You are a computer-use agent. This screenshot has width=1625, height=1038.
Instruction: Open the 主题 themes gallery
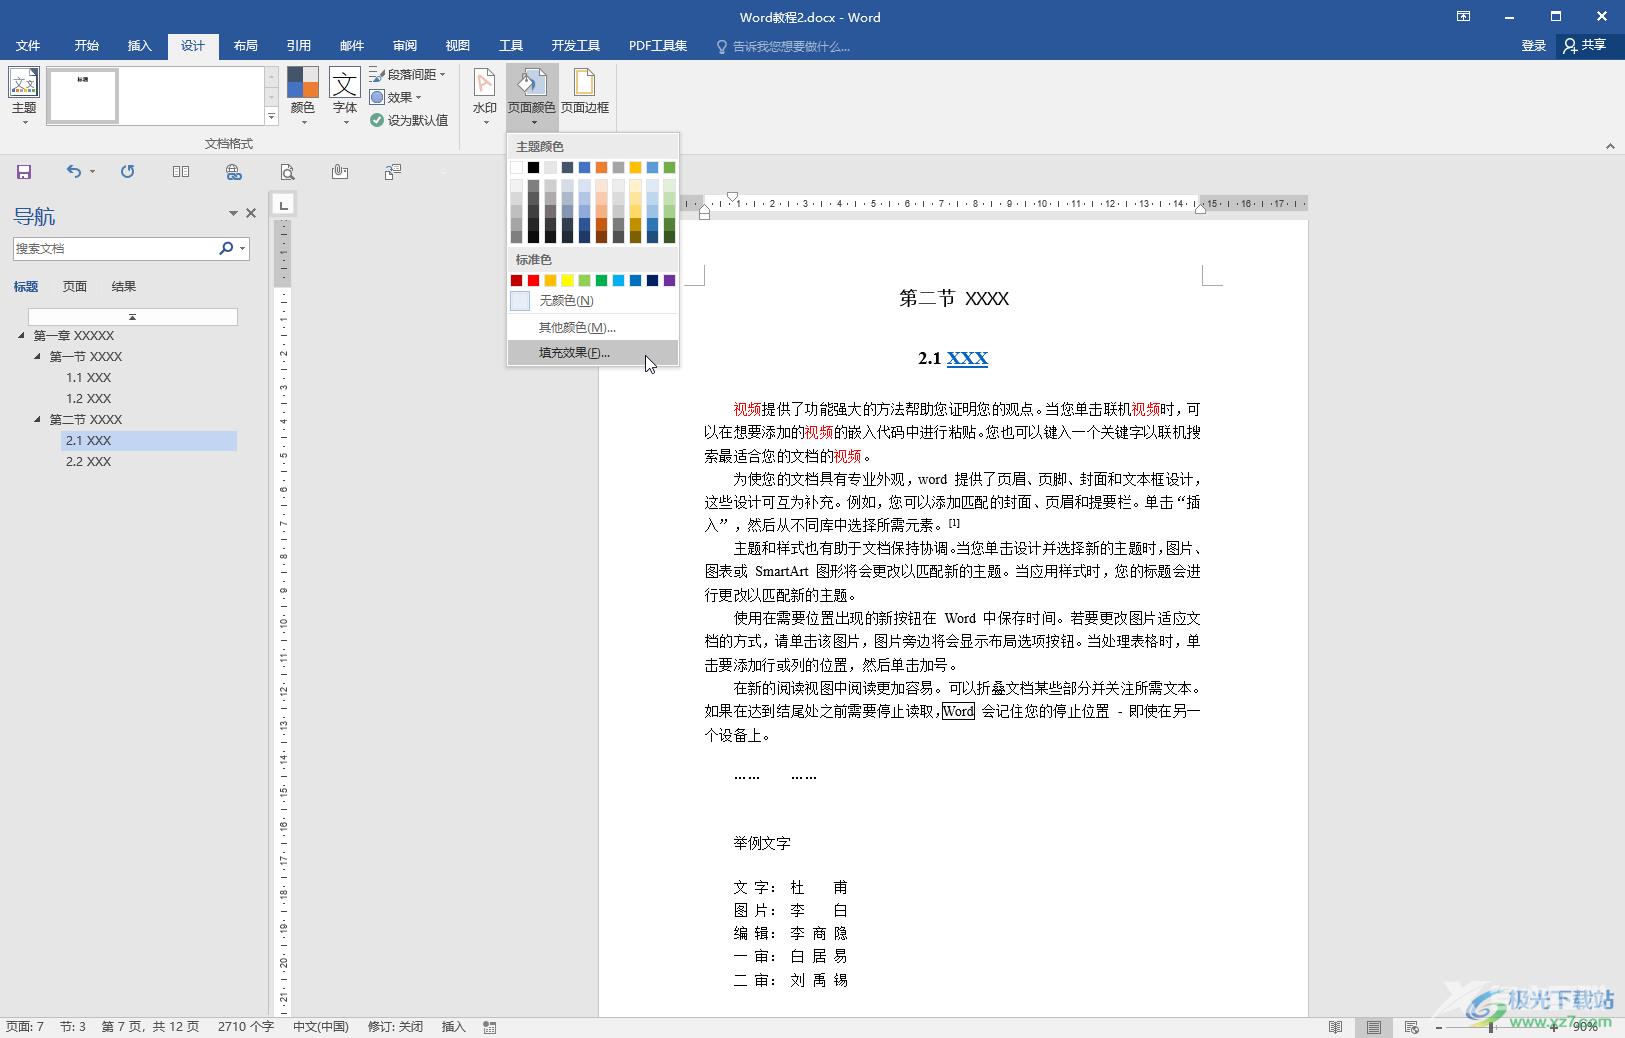[x=24, y=97]
